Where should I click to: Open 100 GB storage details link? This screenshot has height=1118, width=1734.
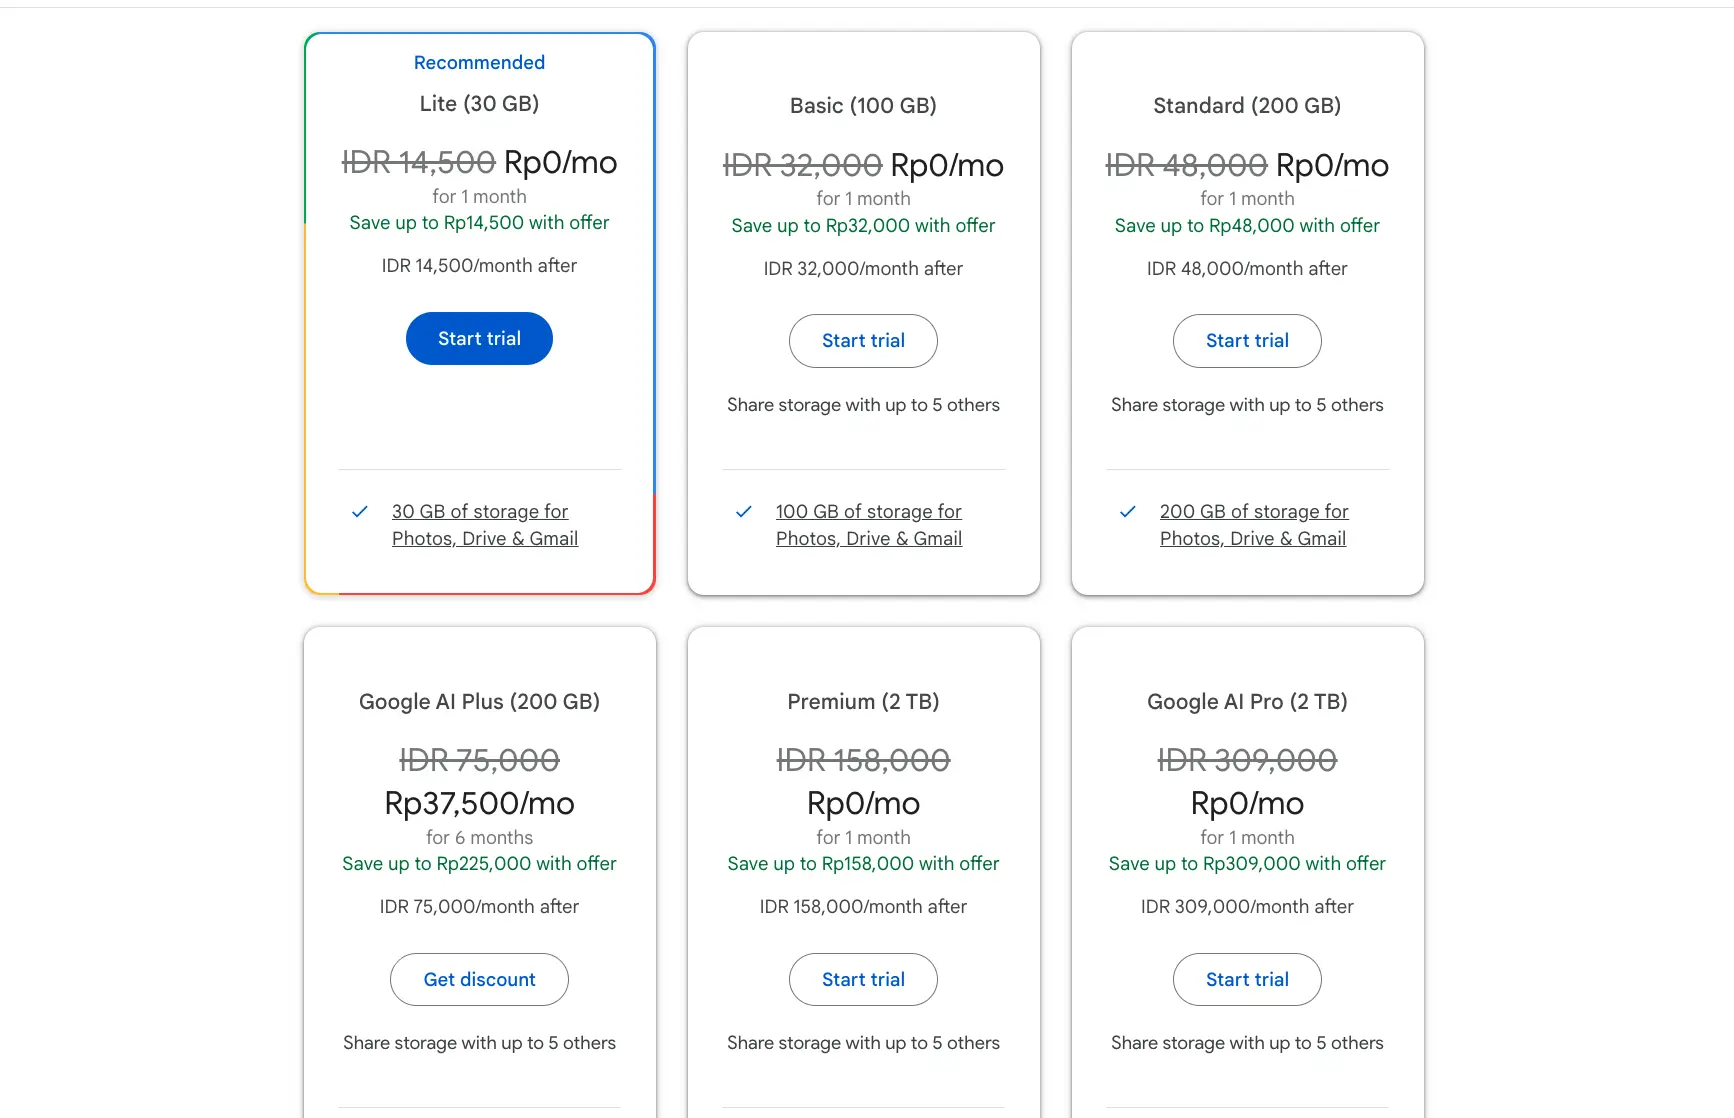tap(868, 524)
